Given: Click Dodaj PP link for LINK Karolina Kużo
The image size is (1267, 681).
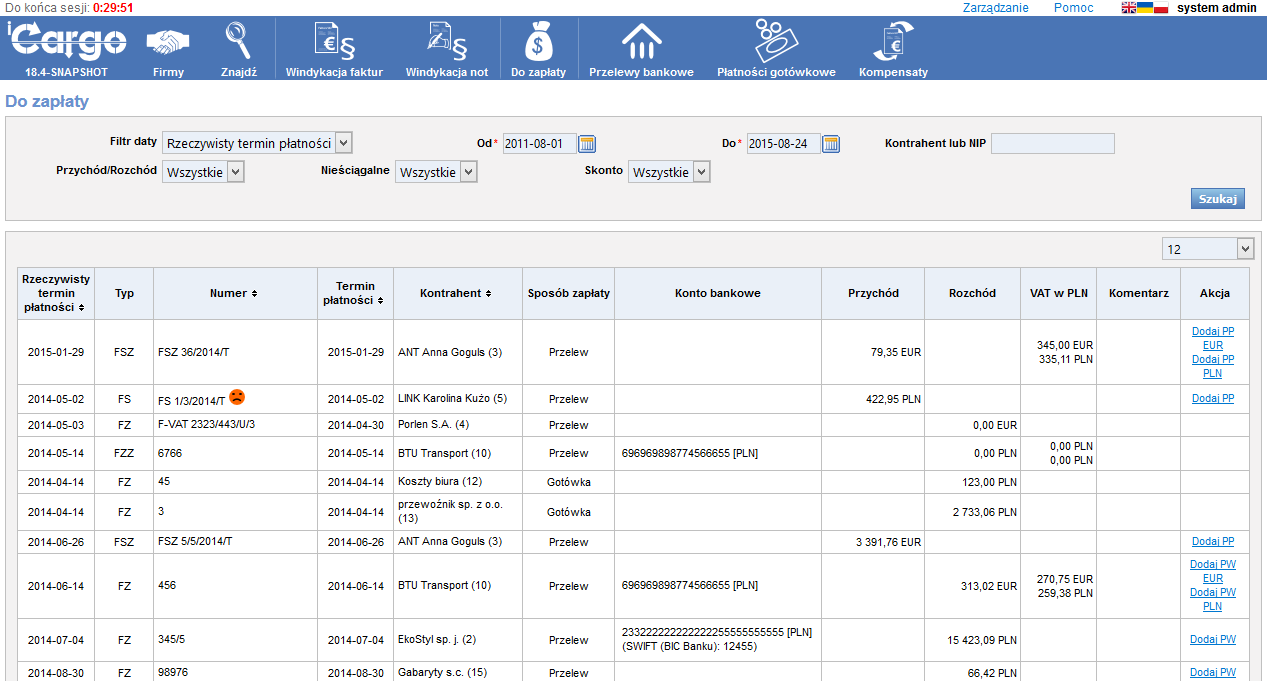Looking at the screenshot, I should point(1212,398).
